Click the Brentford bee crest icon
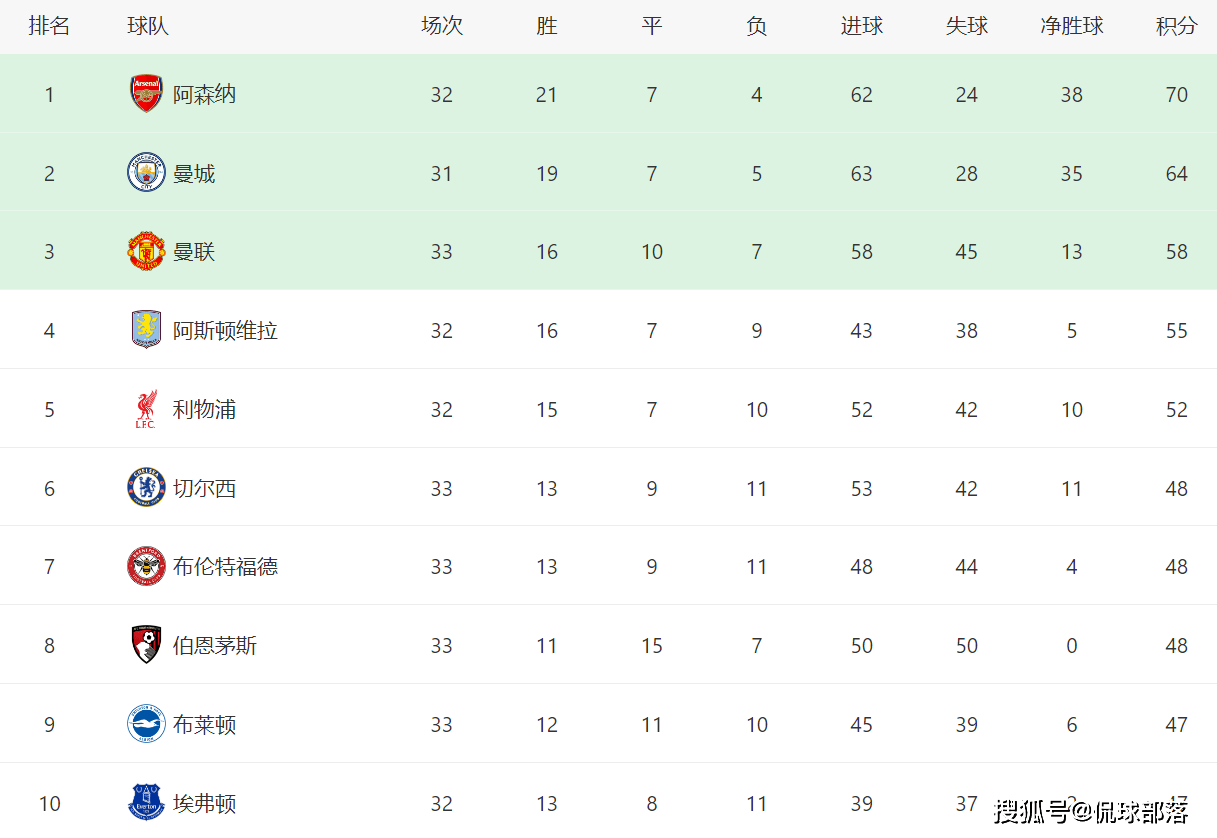The image size is (1217, 838). click(x=146, y=567)
